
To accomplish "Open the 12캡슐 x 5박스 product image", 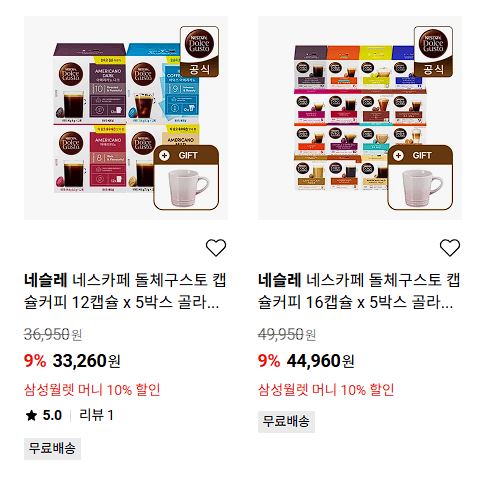I will 126,118.
